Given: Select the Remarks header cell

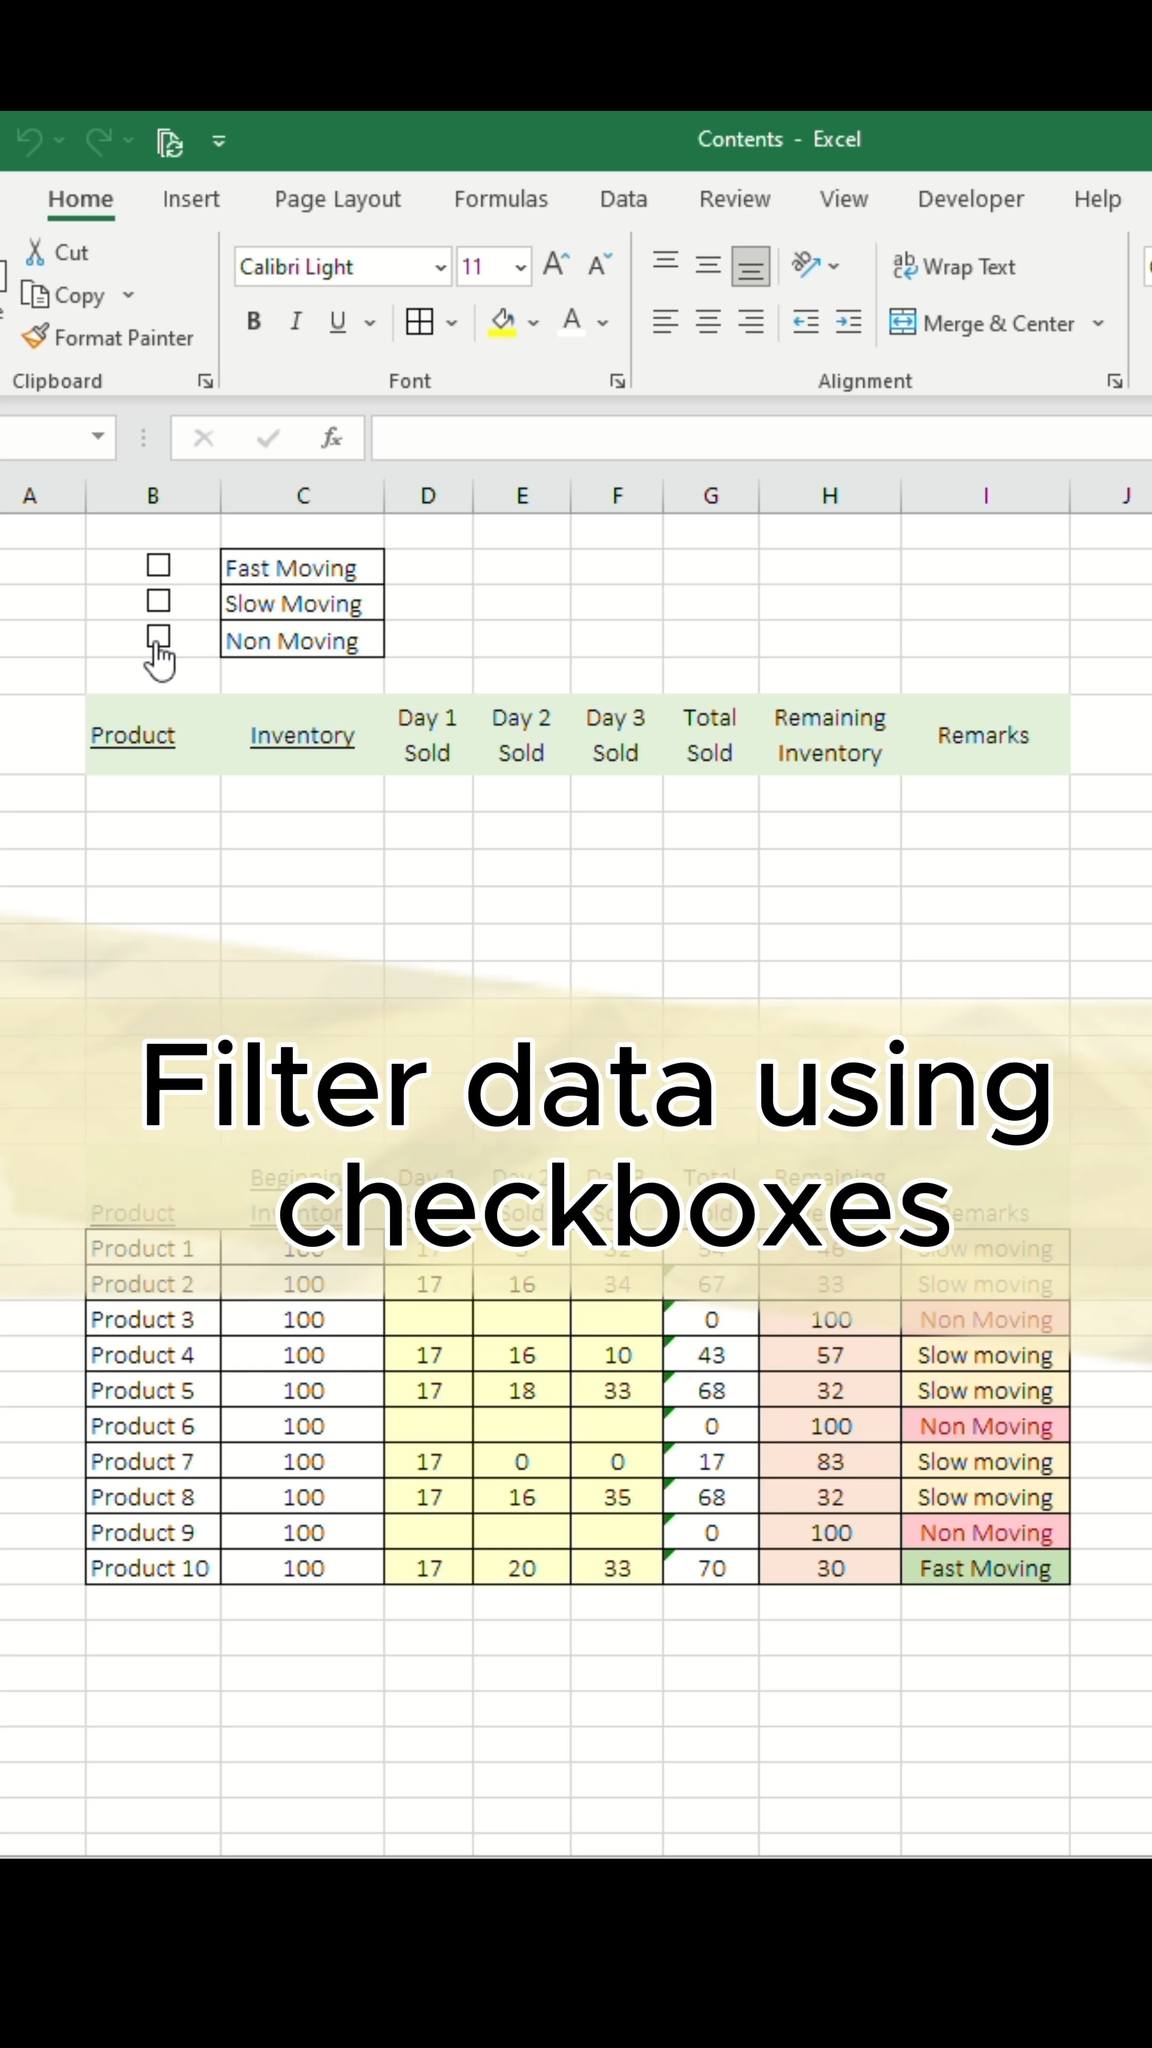Looking at the screenshot, I should click(x=984, y=735).
